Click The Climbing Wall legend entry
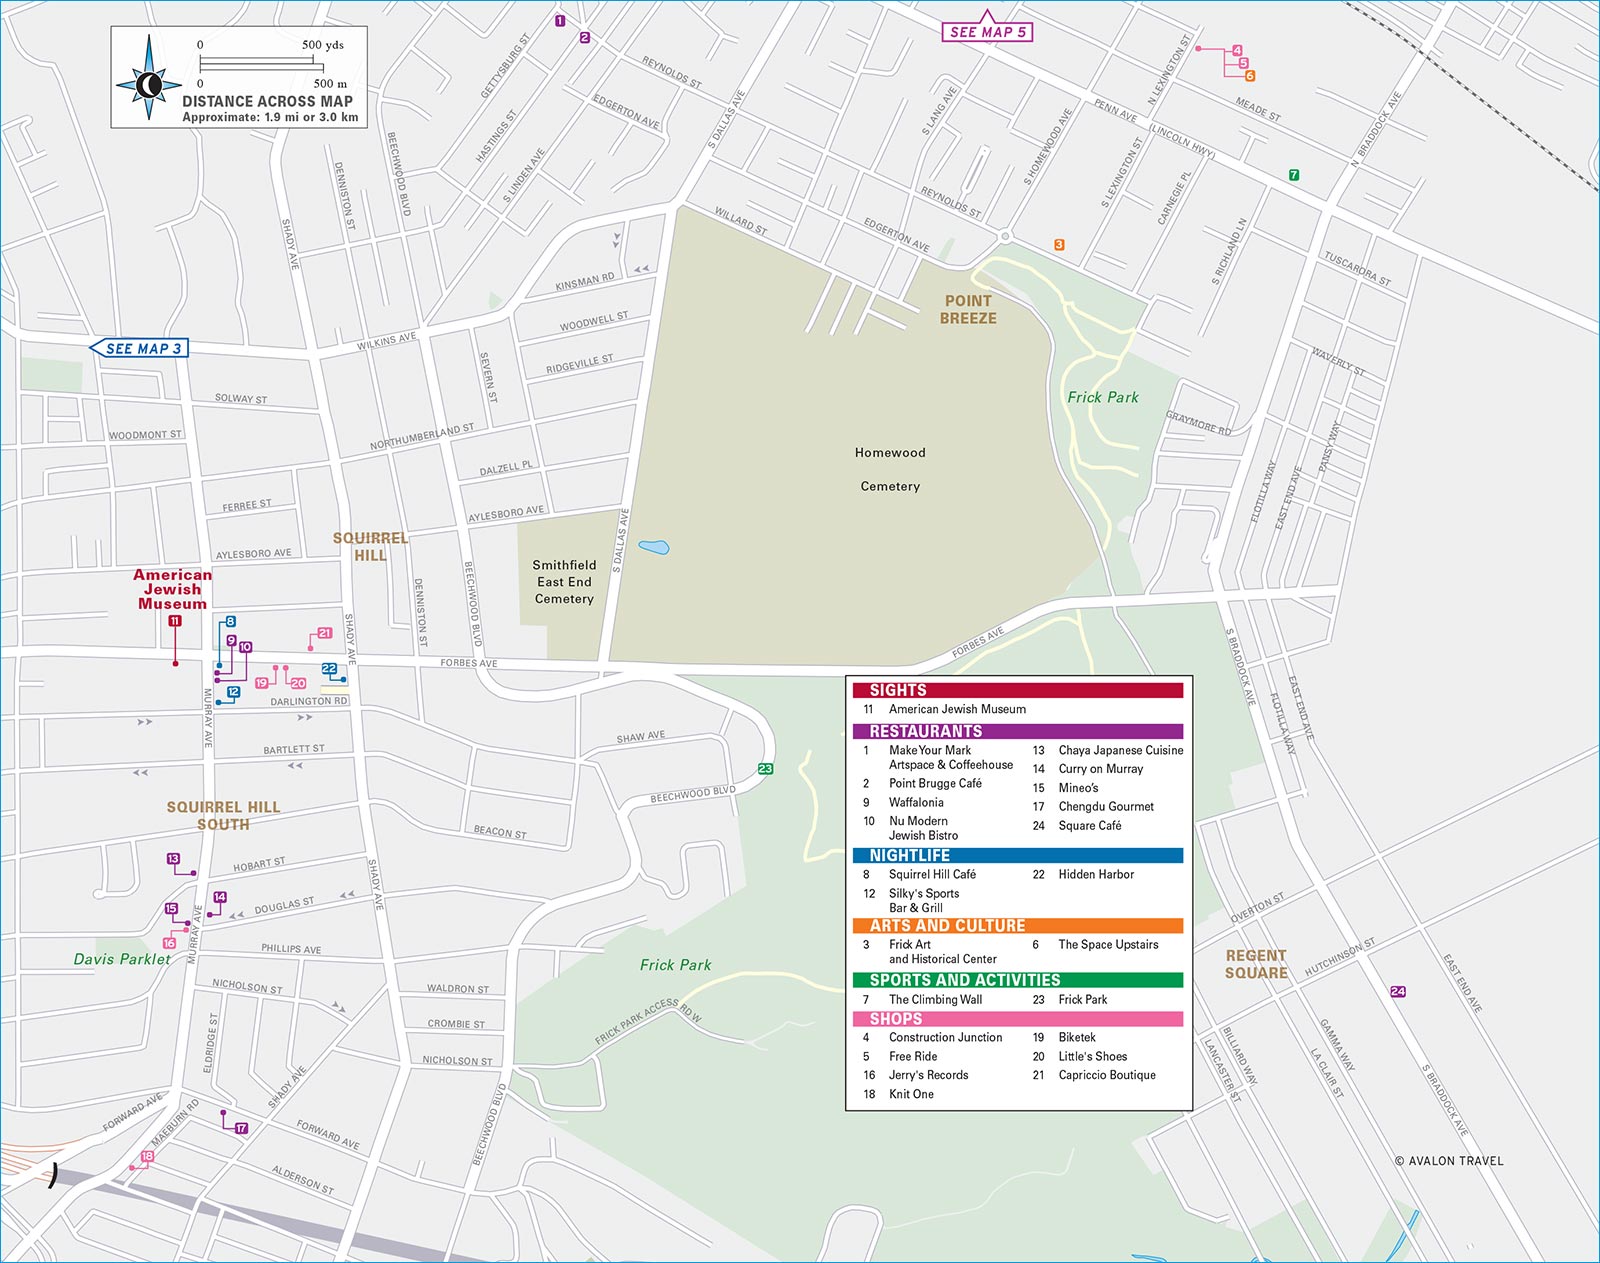 (935, 999)
